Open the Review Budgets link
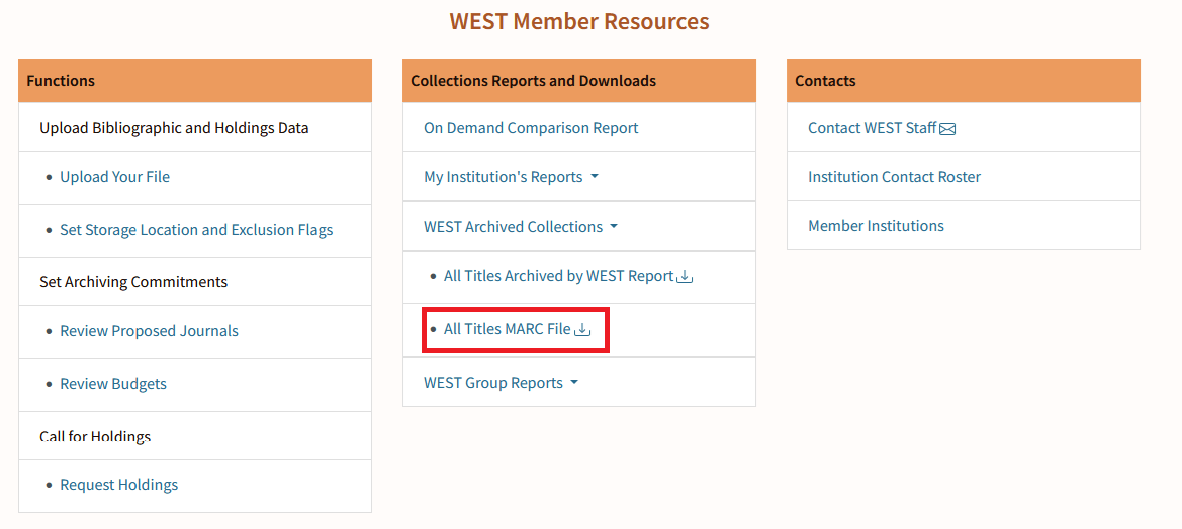This screenshot has height=529, width=1182. (x=113, y=384)
